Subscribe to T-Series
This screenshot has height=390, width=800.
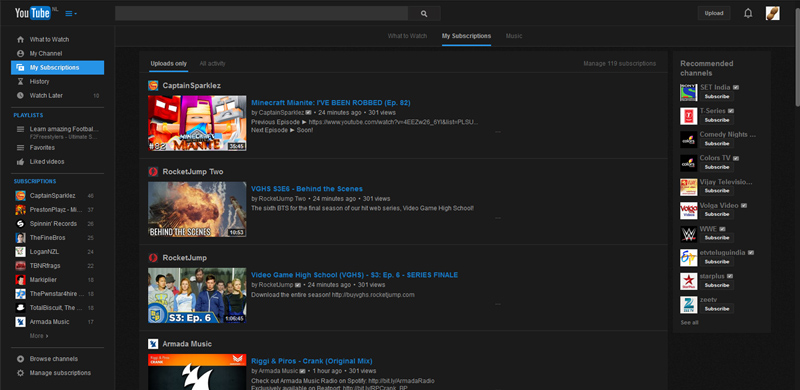[x=717, y=120]
